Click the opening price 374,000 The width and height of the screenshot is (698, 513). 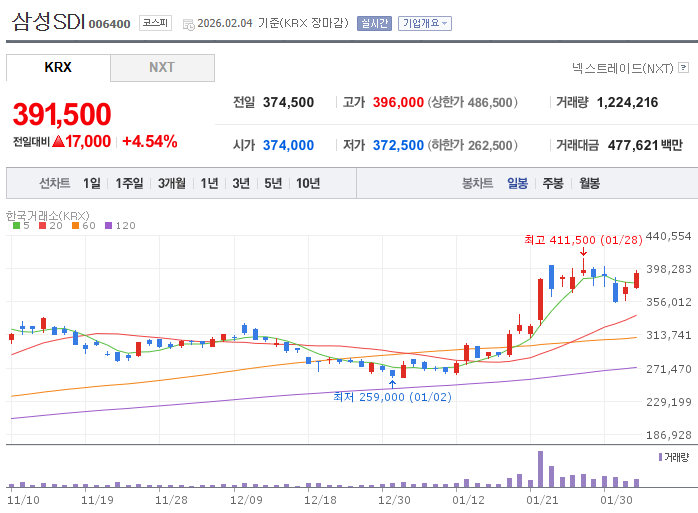(x=288, y=145)
